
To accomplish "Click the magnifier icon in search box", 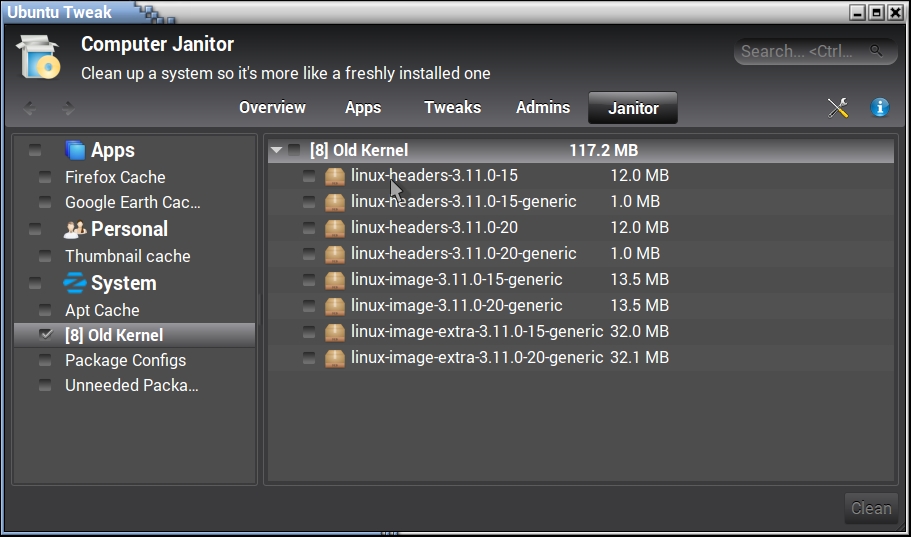I will point(876,51).
